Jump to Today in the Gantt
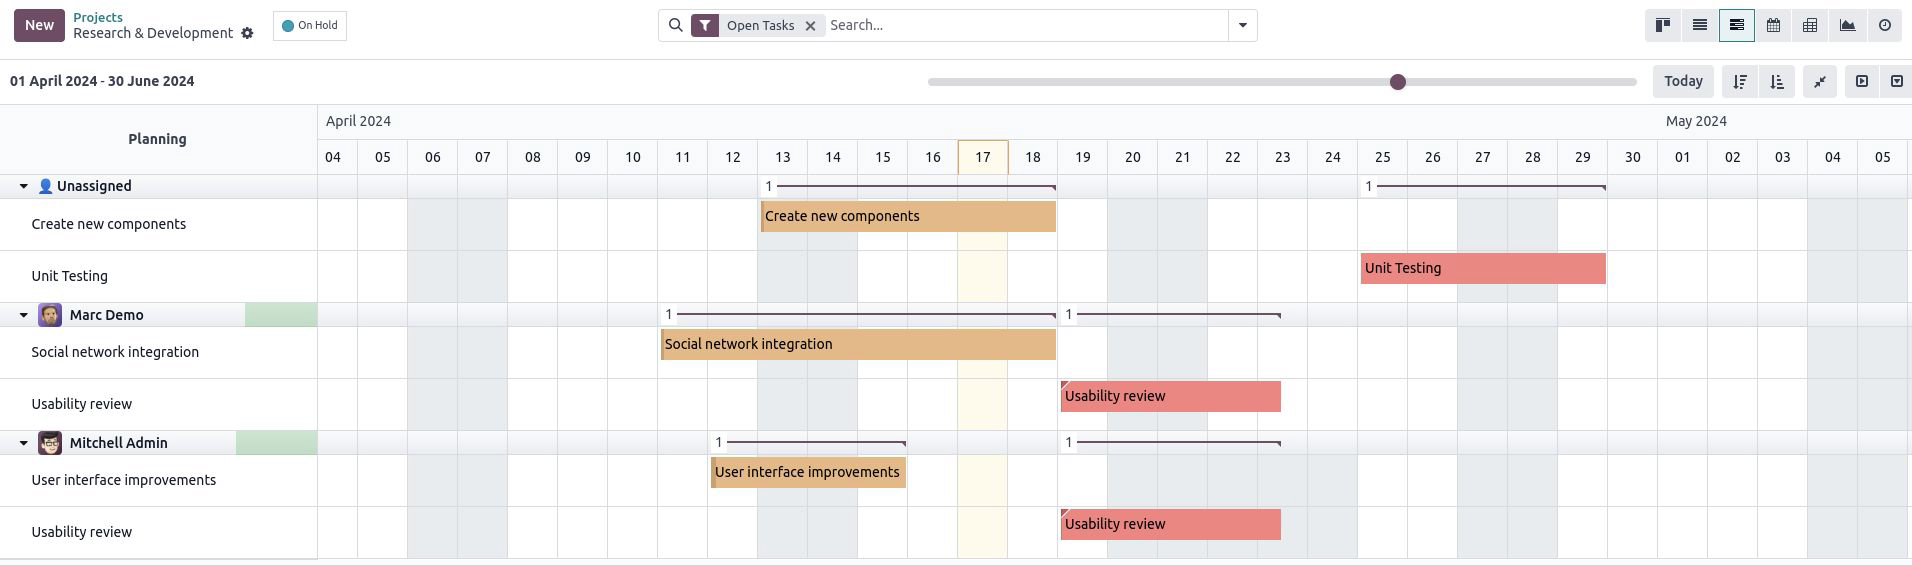1912x565 pixels. [x=1683, y=81]
